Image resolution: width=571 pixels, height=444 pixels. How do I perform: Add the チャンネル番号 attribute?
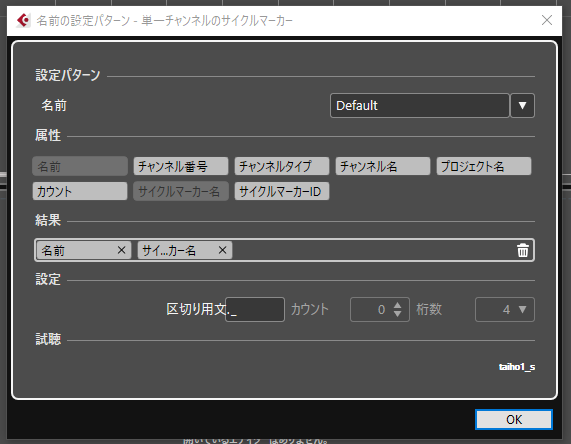coord(181,166)
